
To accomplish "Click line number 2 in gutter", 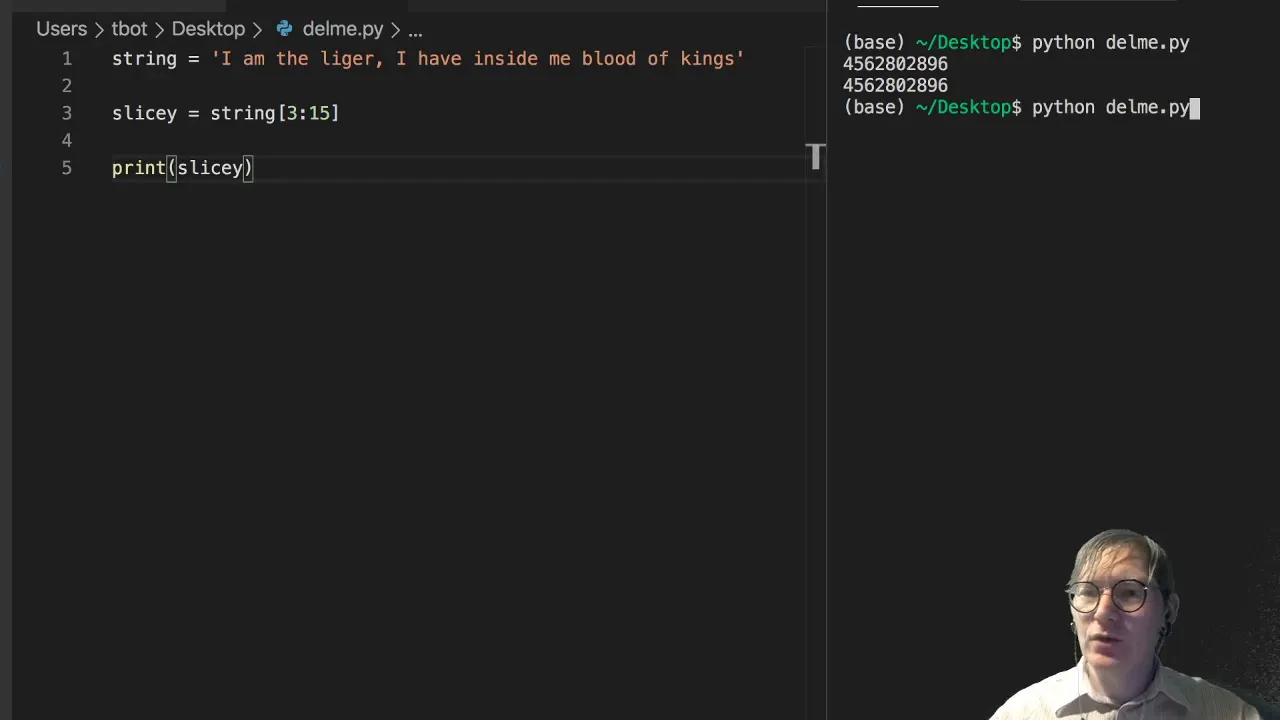I will point(66,85).
